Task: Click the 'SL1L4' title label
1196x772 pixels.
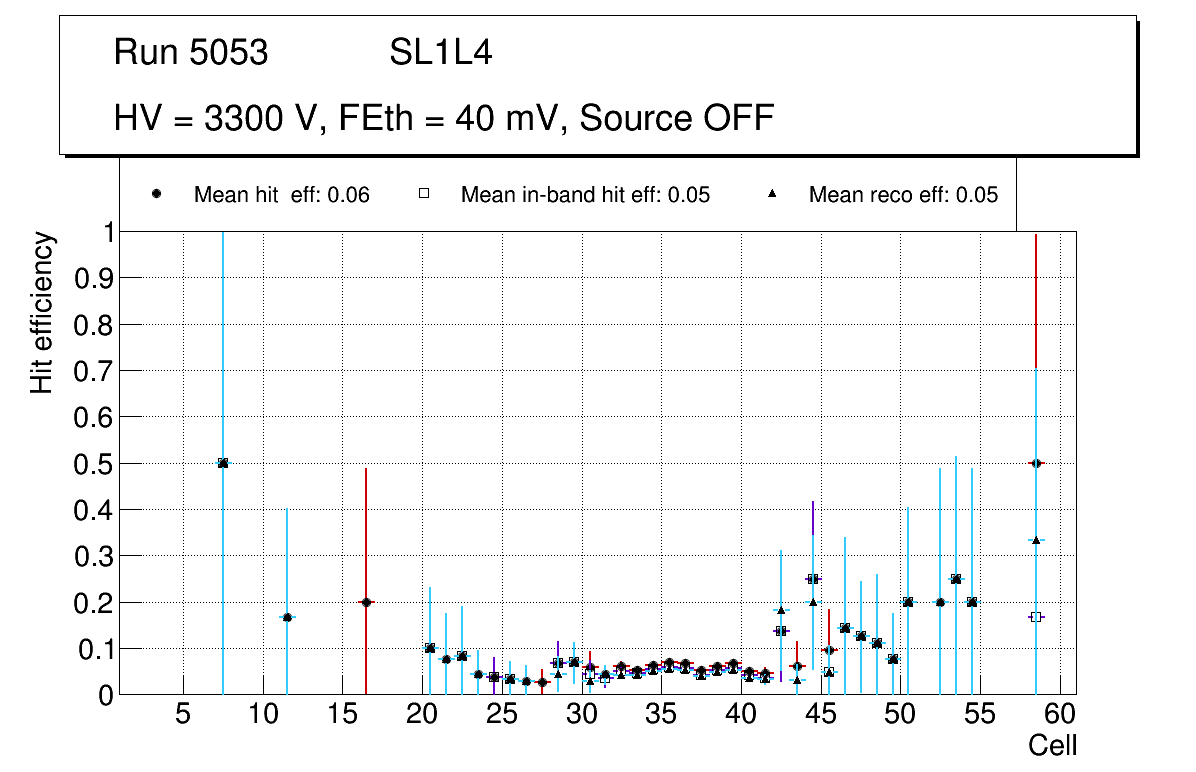Action: click(440, 53)
